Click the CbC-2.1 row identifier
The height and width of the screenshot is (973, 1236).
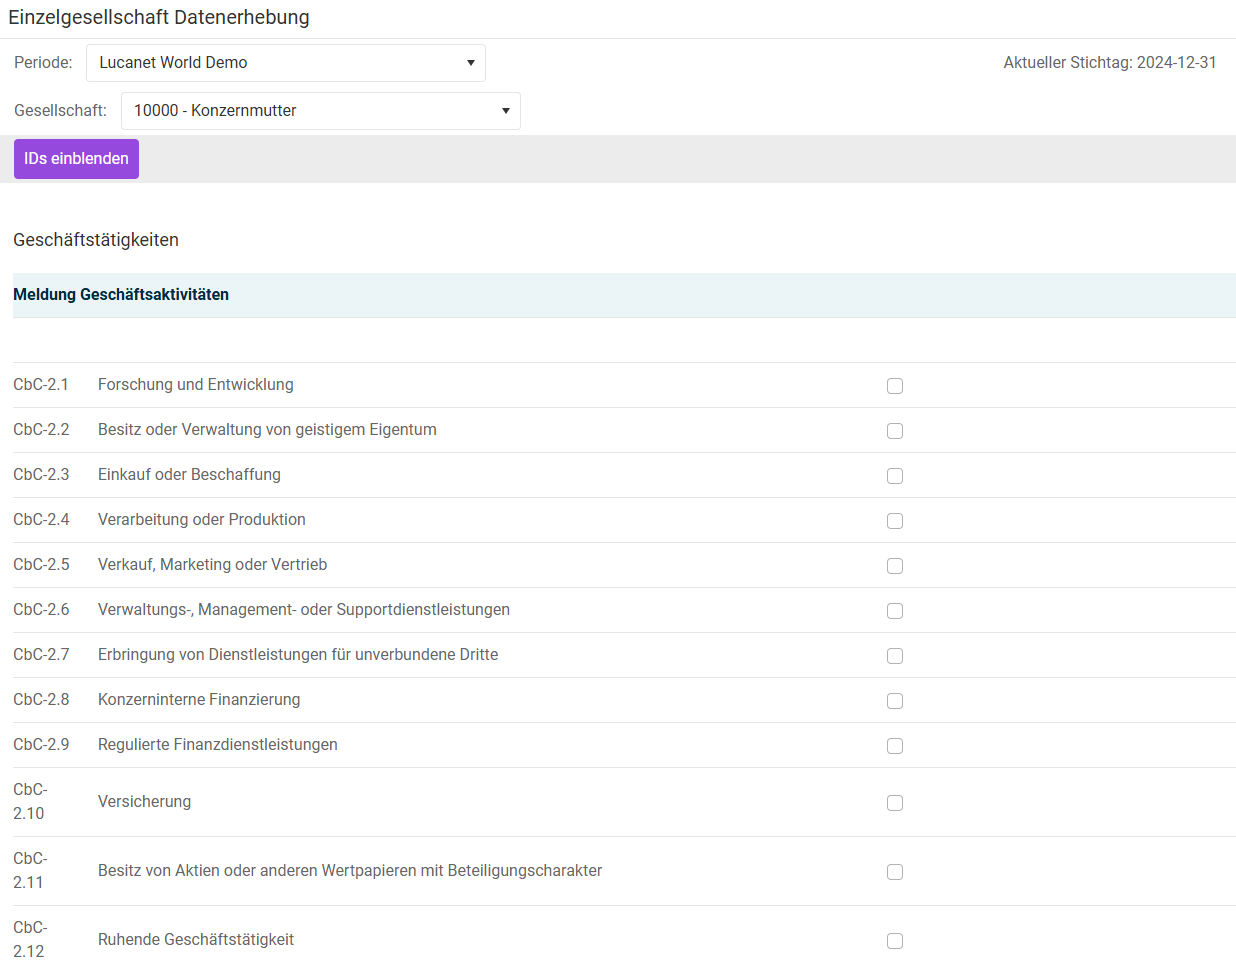point(41,385)
